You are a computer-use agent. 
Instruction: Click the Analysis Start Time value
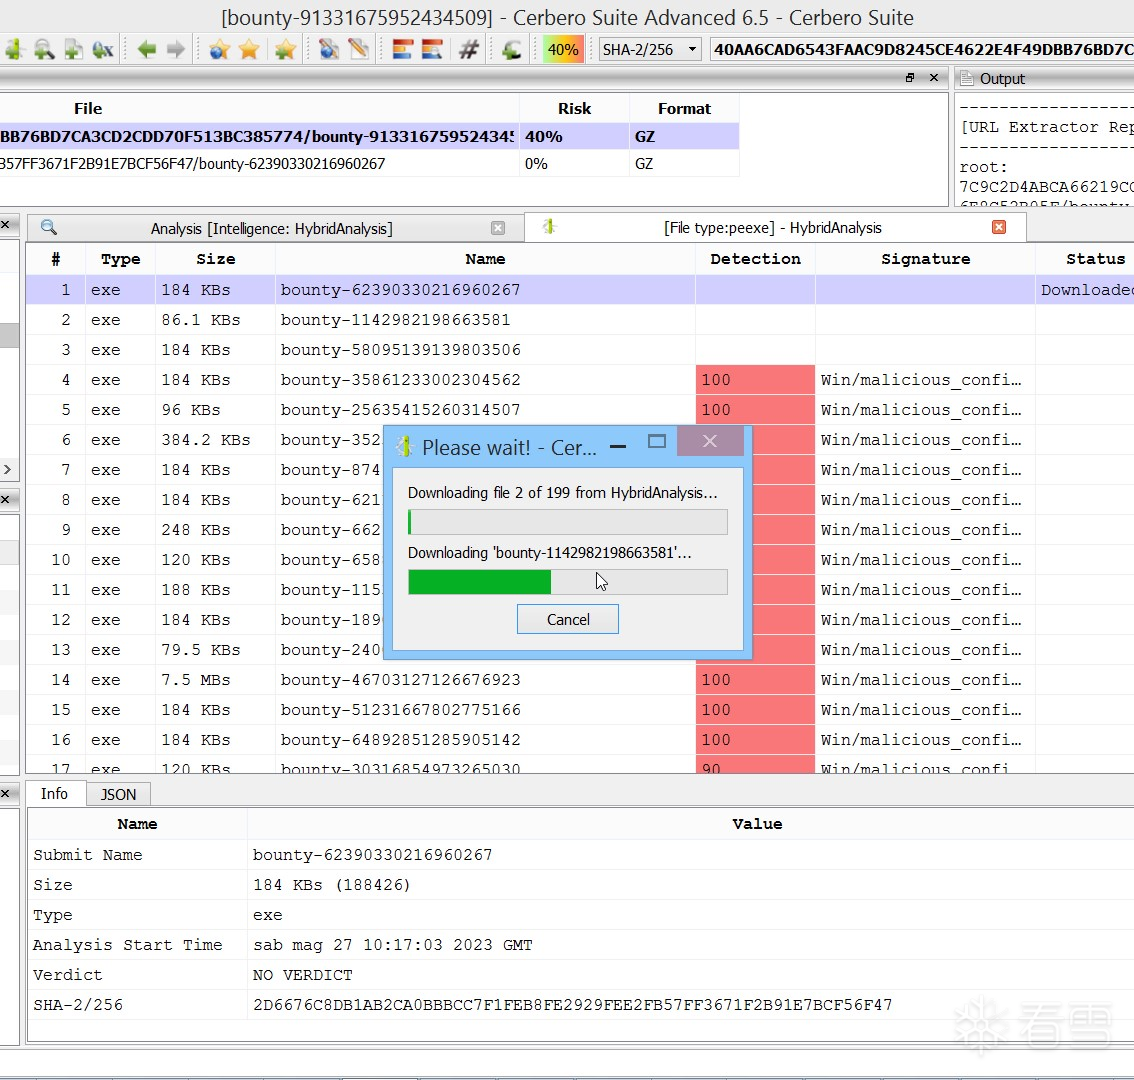392,945
